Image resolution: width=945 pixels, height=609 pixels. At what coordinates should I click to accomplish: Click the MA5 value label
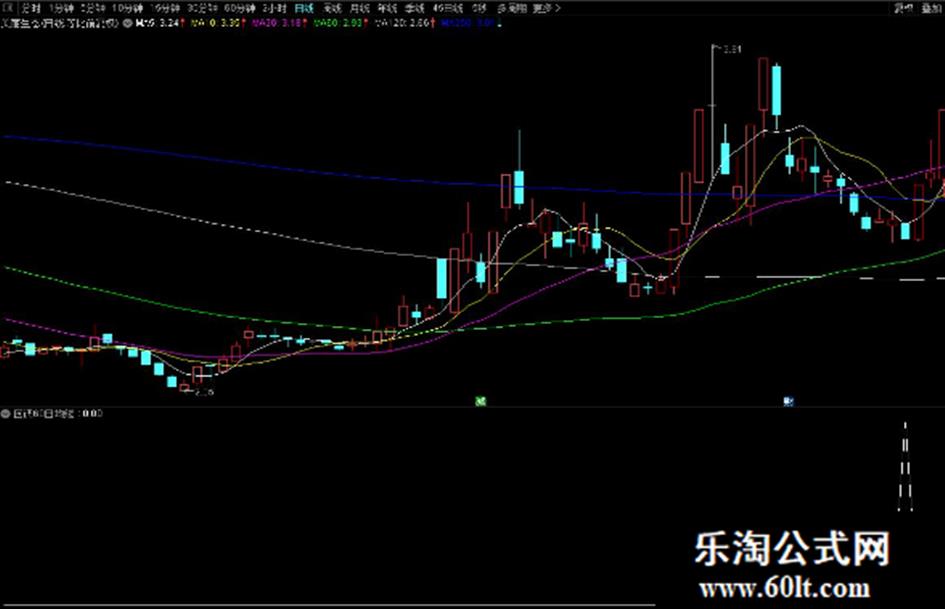tap(160, 24)
